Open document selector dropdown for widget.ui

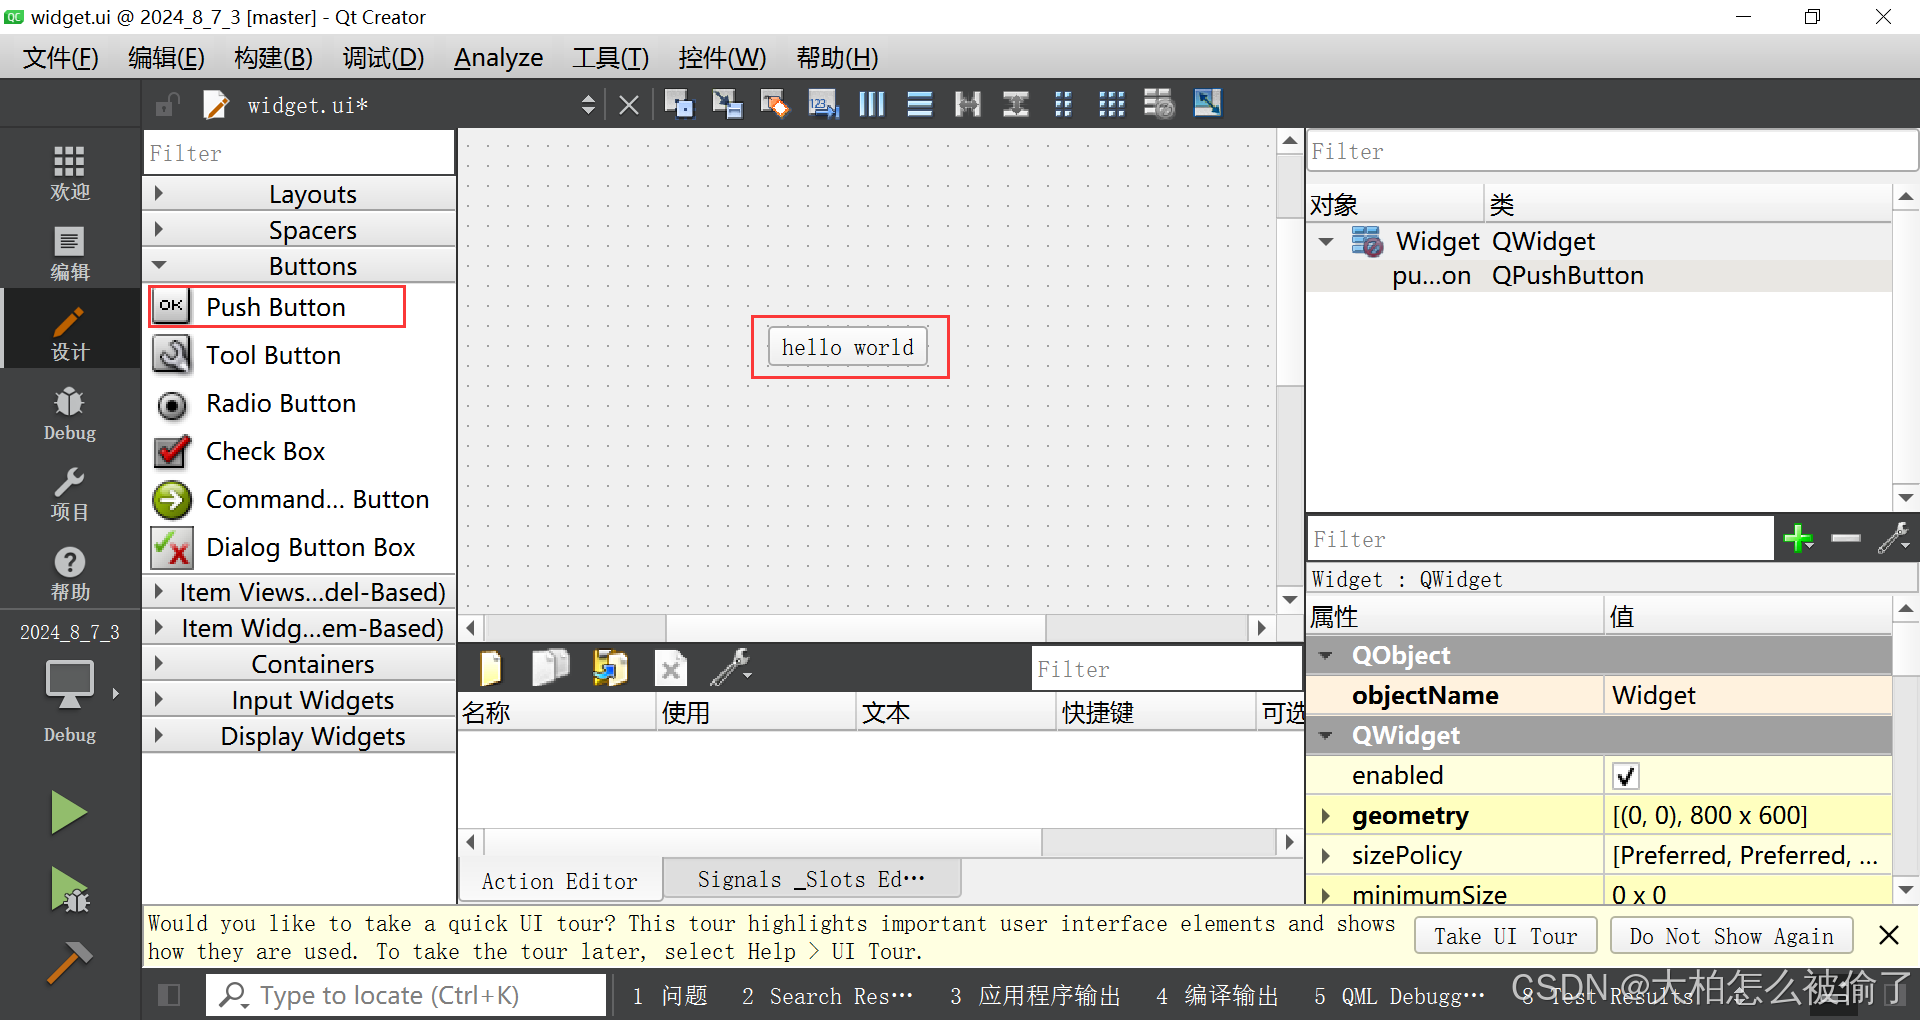click(588, 105)
